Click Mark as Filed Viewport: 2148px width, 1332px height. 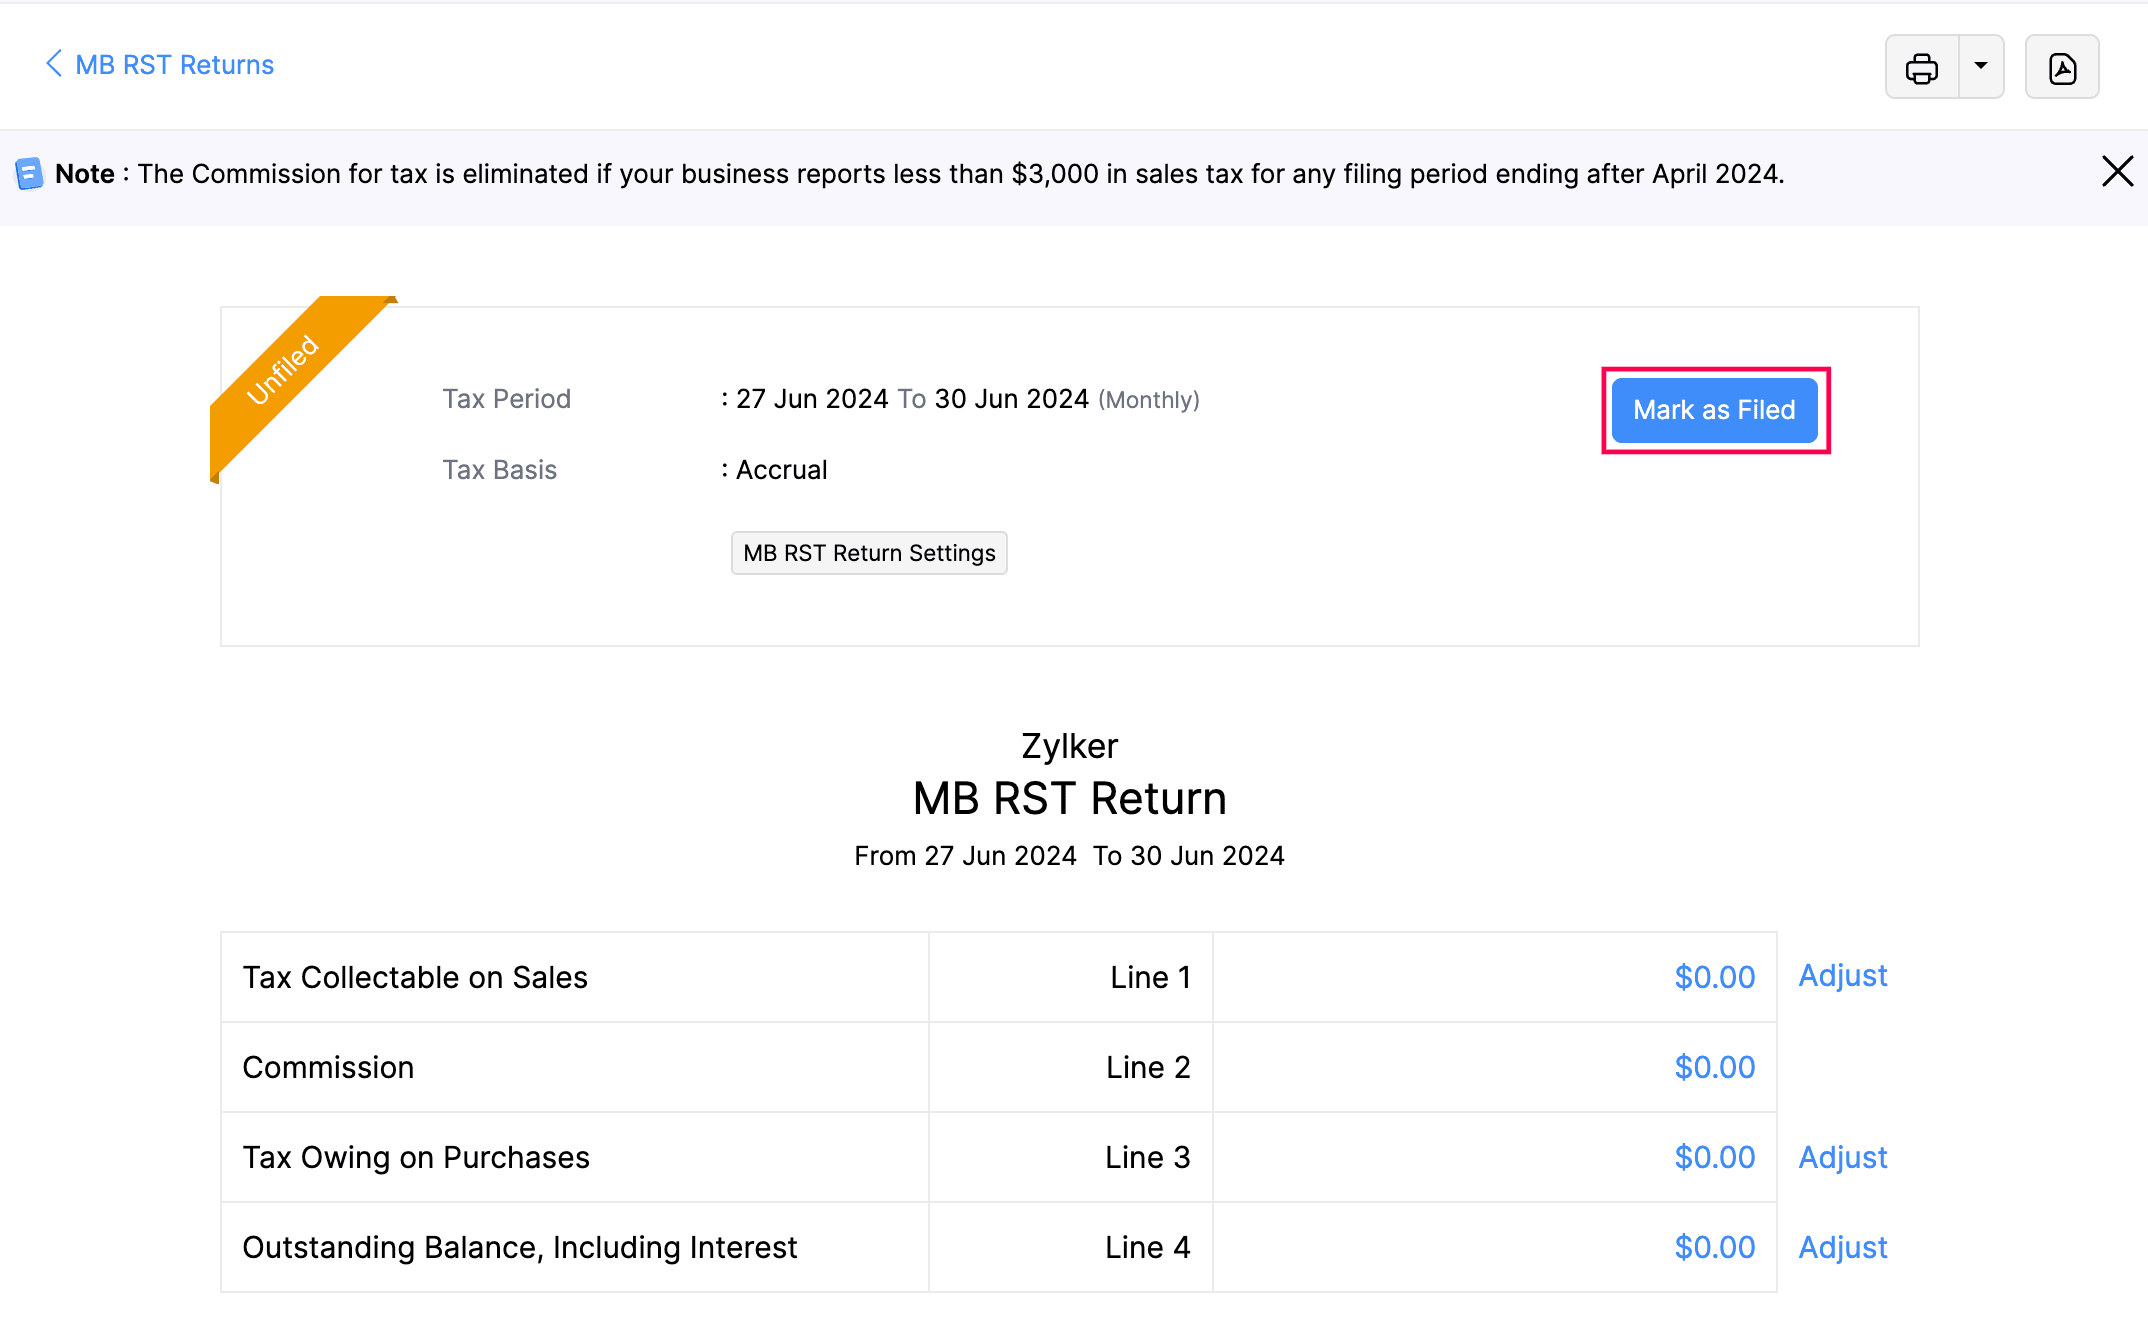point(1714,409)
